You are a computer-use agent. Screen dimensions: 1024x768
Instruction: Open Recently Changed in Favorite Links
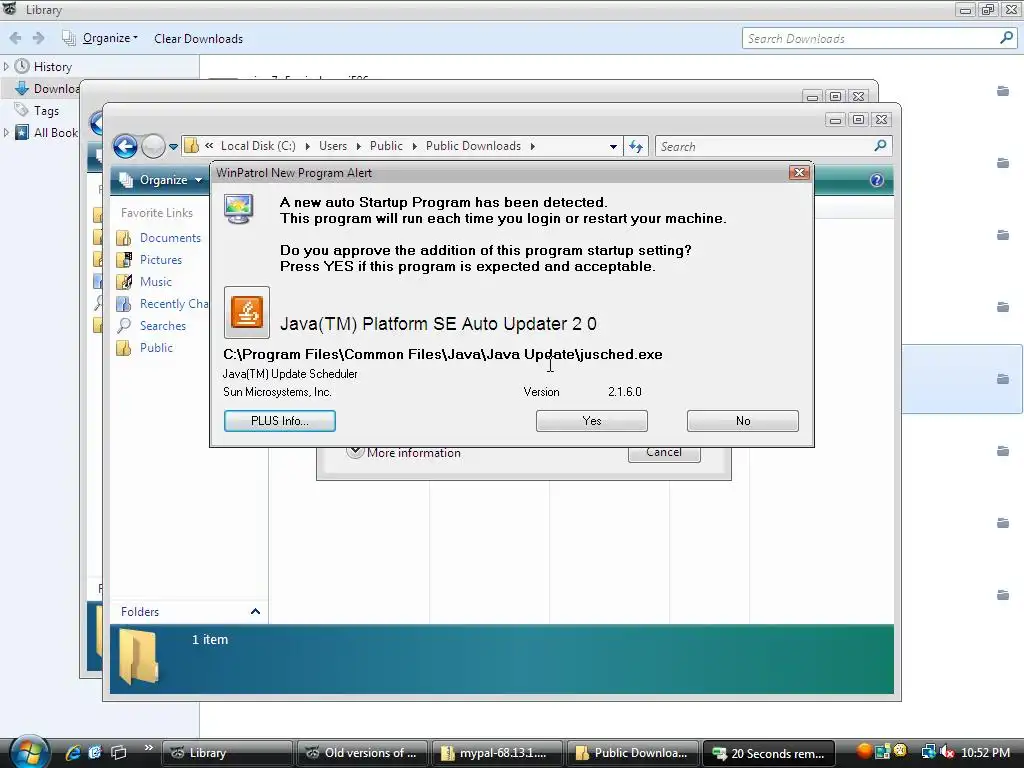click(174, 304)
